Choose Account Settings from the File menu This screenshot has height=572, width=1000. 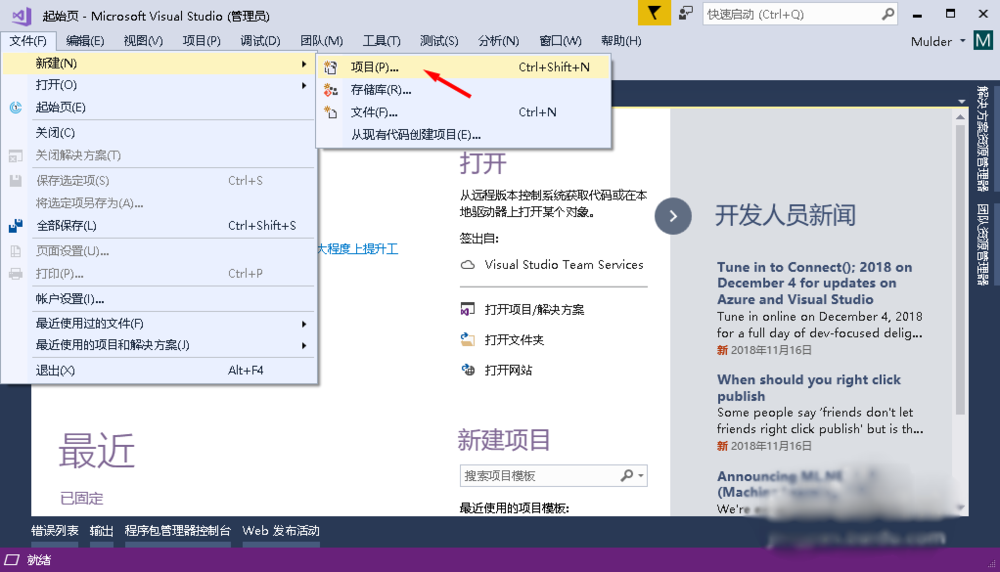[70, 299]
